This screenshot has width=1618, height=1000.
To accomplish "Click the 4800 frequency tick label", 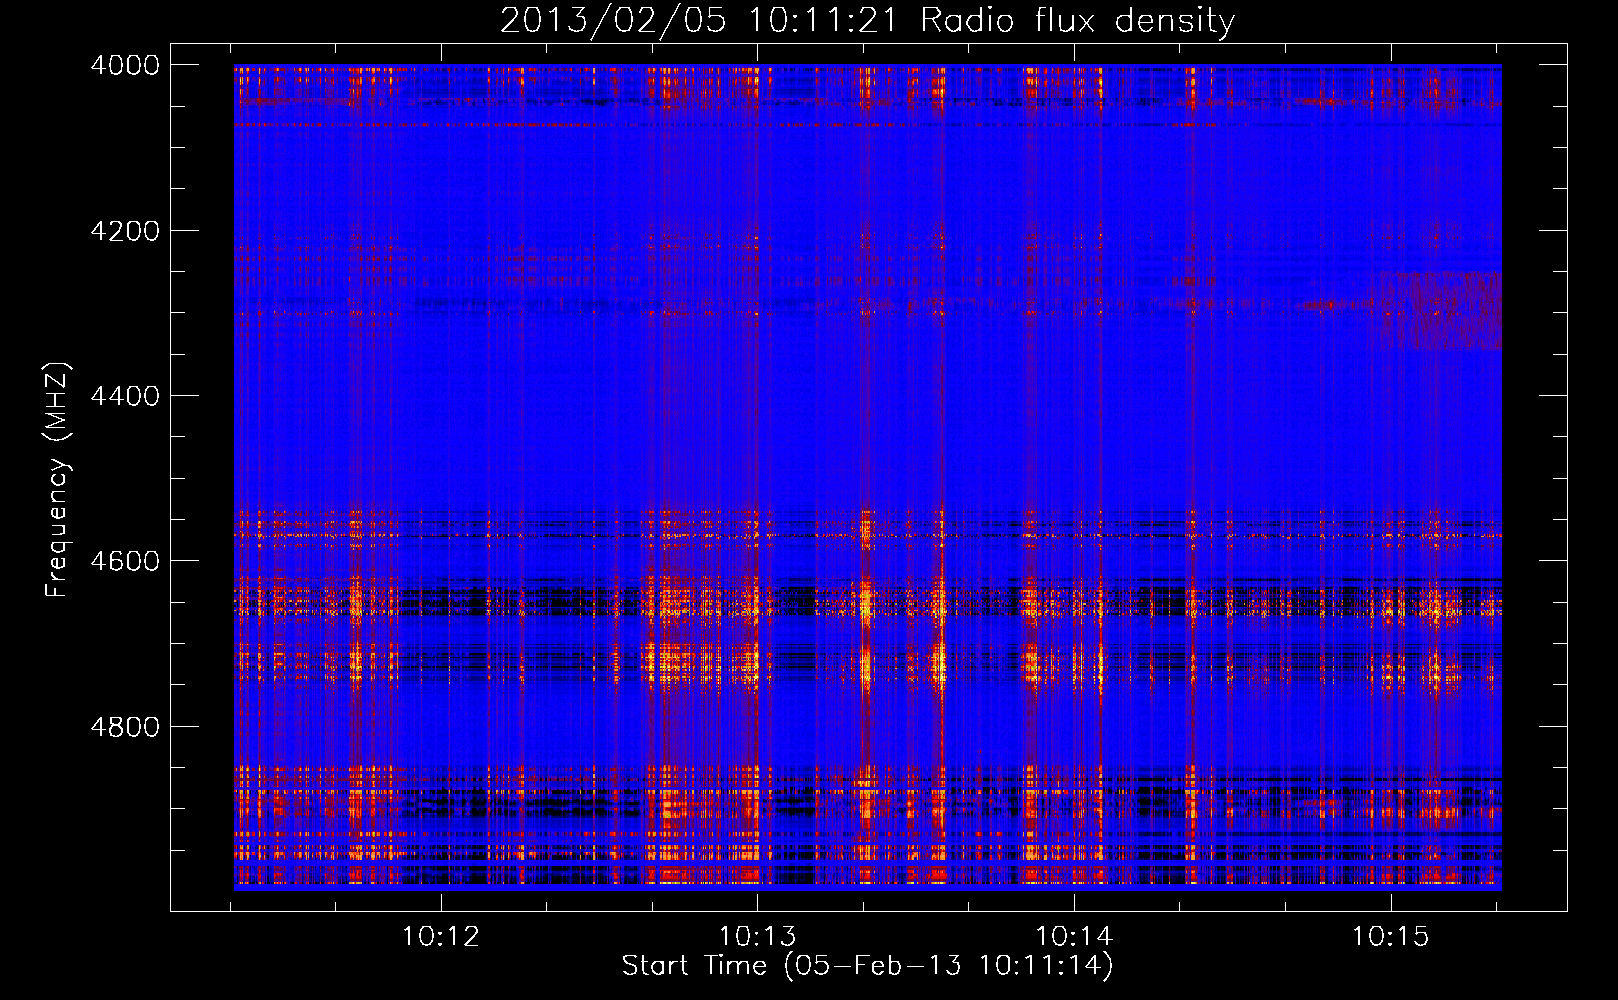I will coord(125,727).
